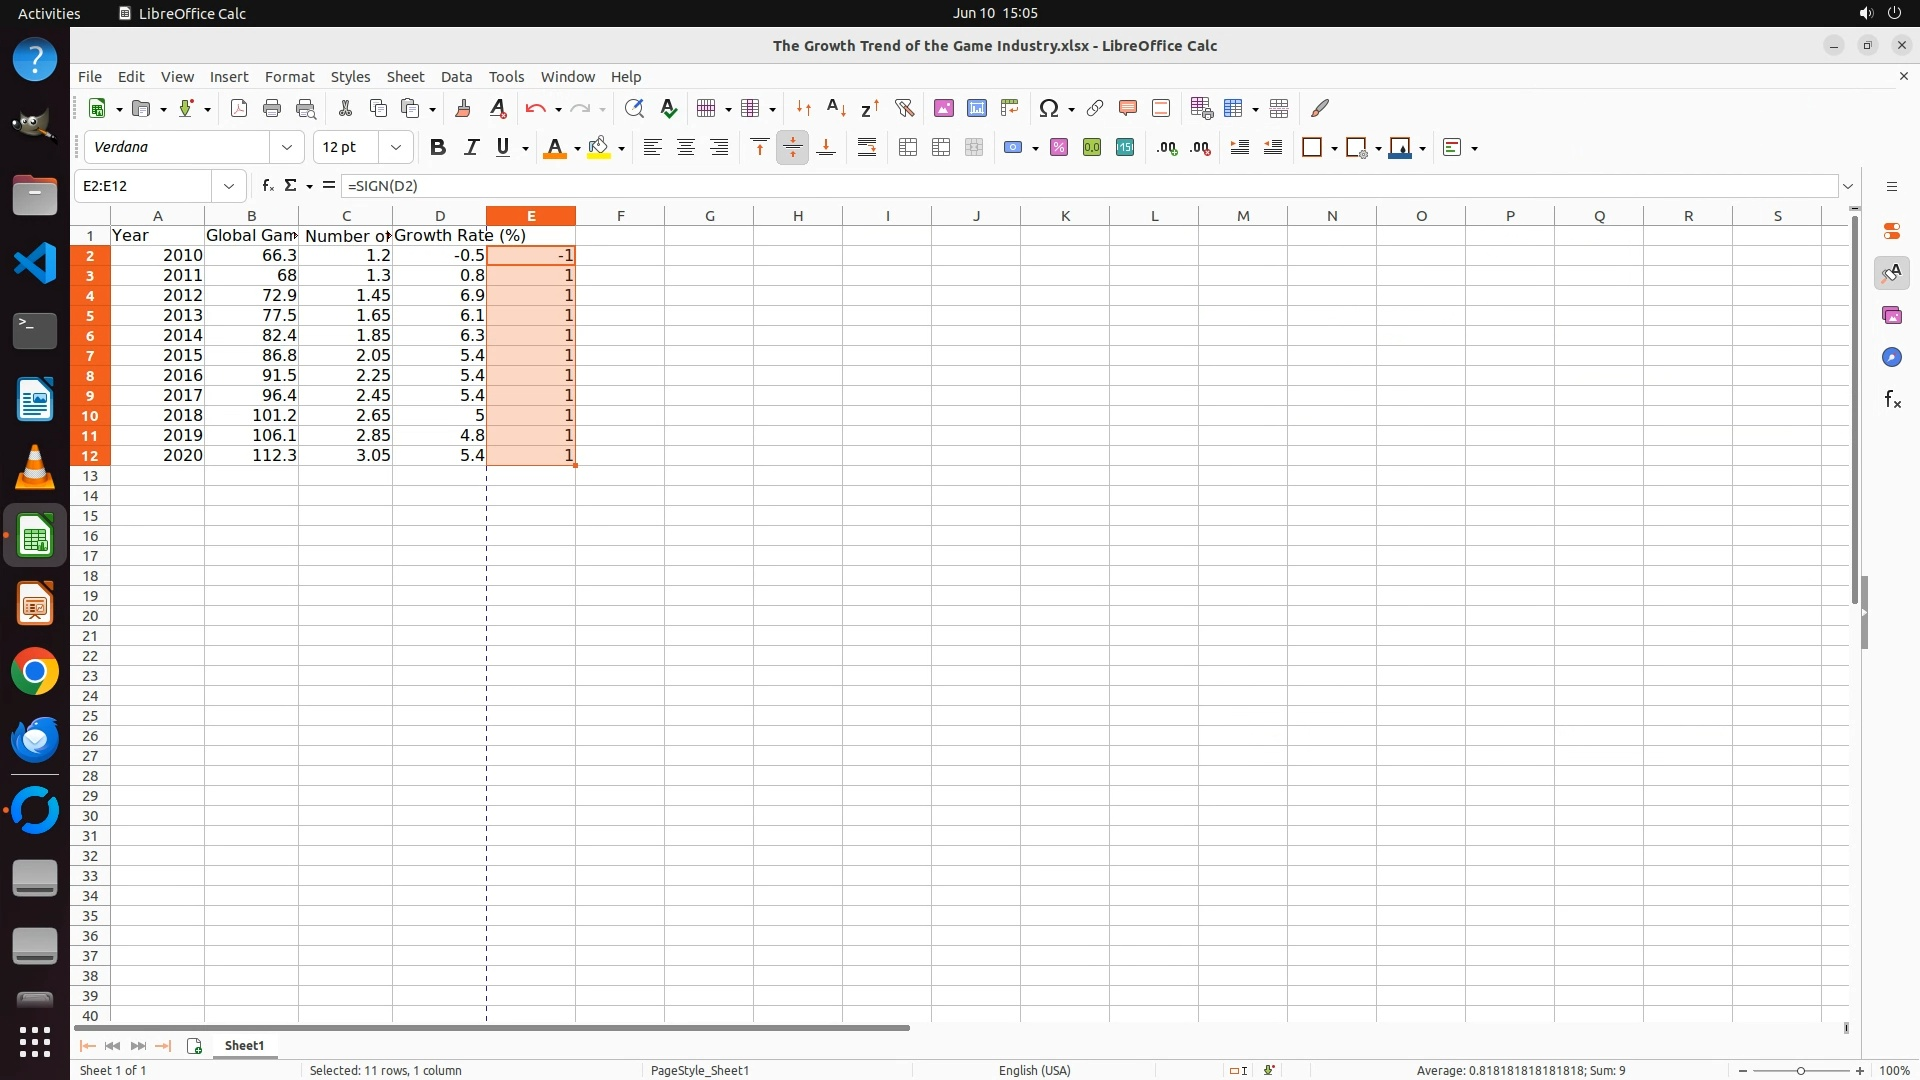Viewport: 1920px width, 1080px height.
Task: Expand the Name Box dropdown
Action: tap(229, 186)
